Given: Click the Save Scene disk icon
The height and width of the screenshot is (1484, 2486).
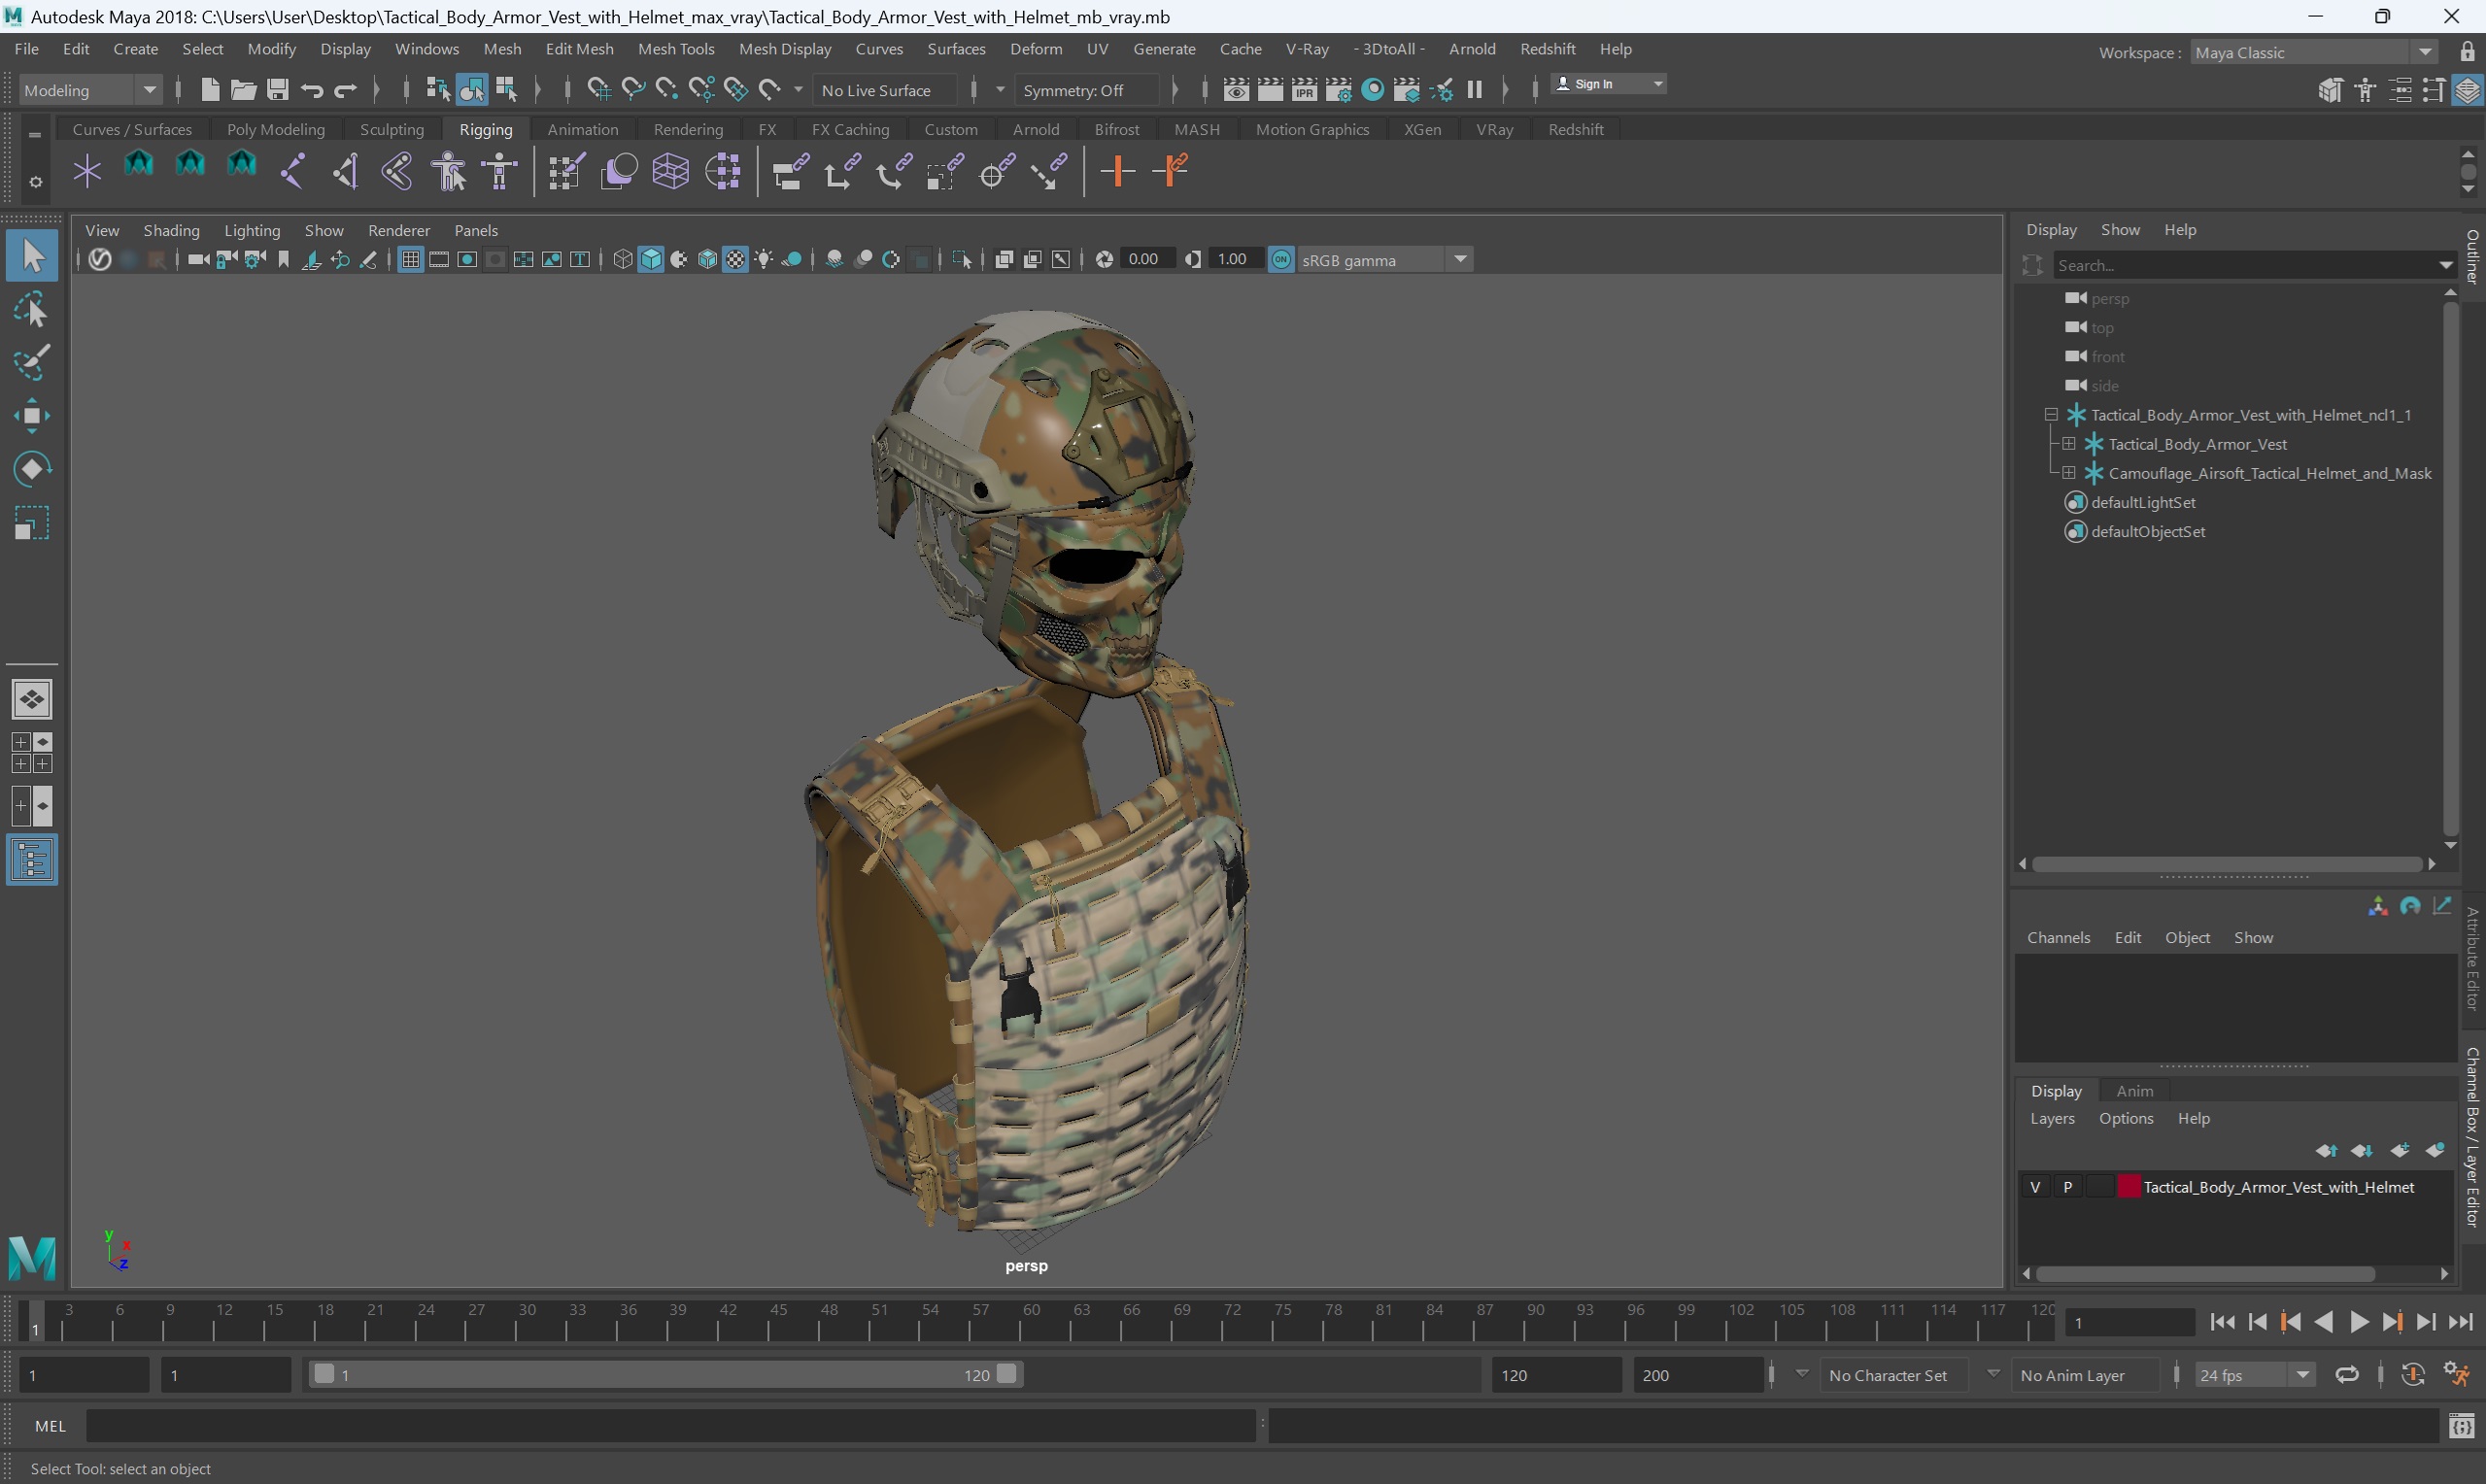Looking at the screenshot, I should point(278,90).
